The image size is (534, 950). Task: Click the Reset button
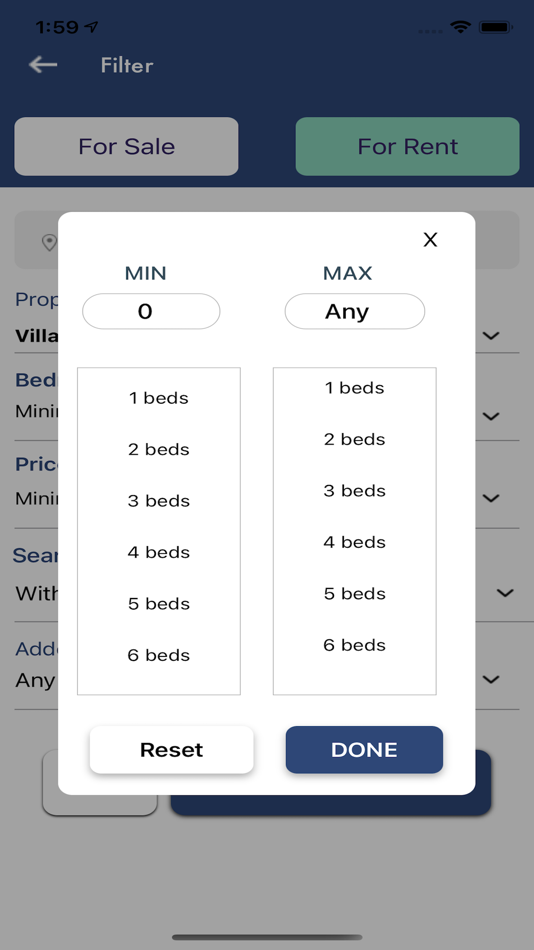172,750
